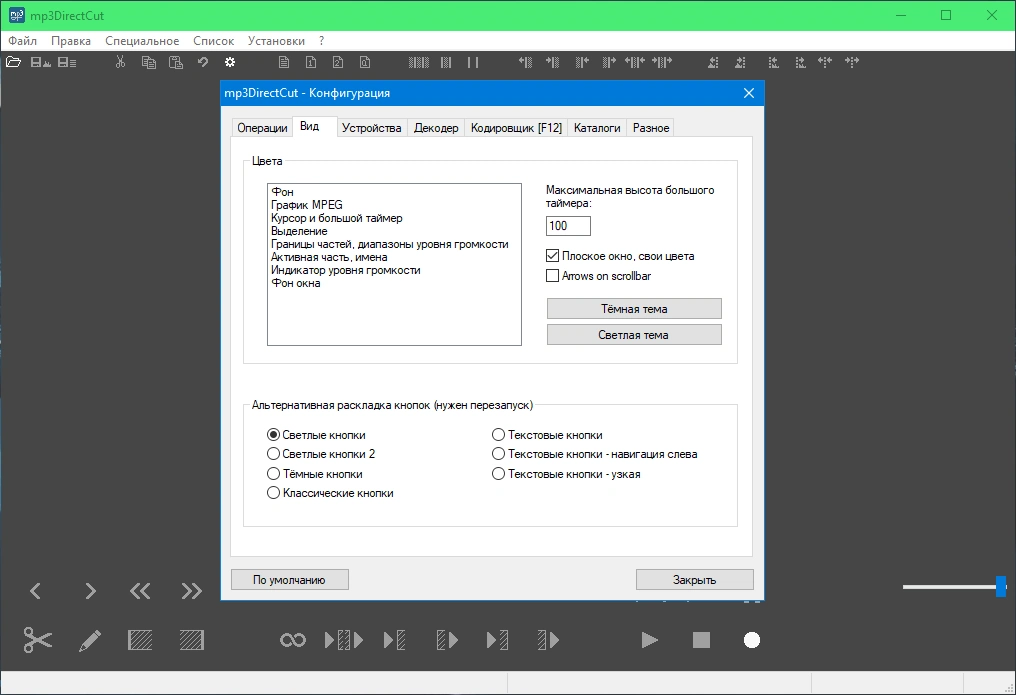The image size is (1016, 695).
Task: Open the Правка menu
Action: pos(71,41)
